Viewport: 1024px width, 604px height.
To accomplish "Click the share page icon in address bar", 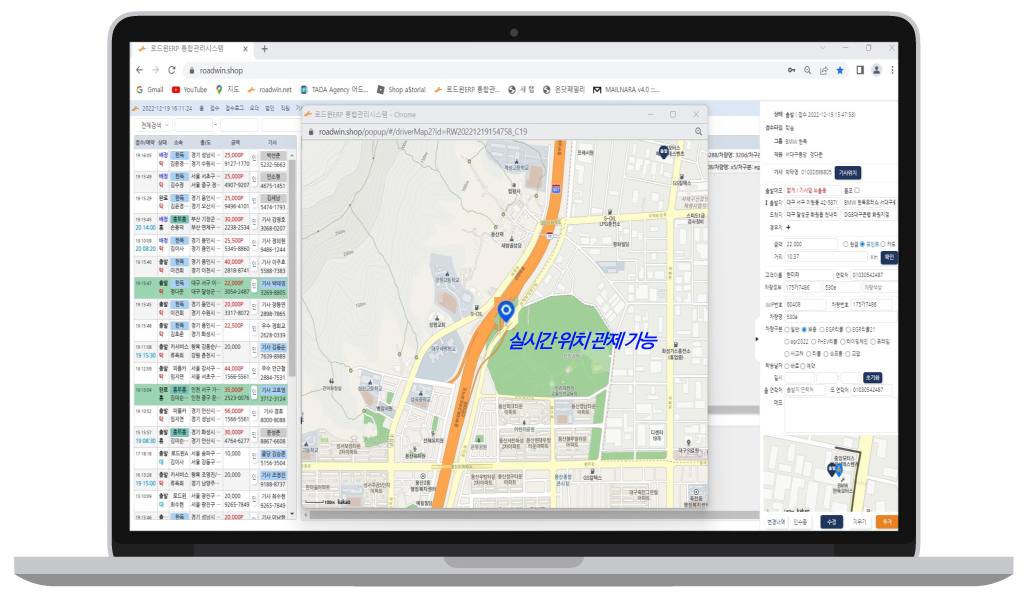I will 823,70.
